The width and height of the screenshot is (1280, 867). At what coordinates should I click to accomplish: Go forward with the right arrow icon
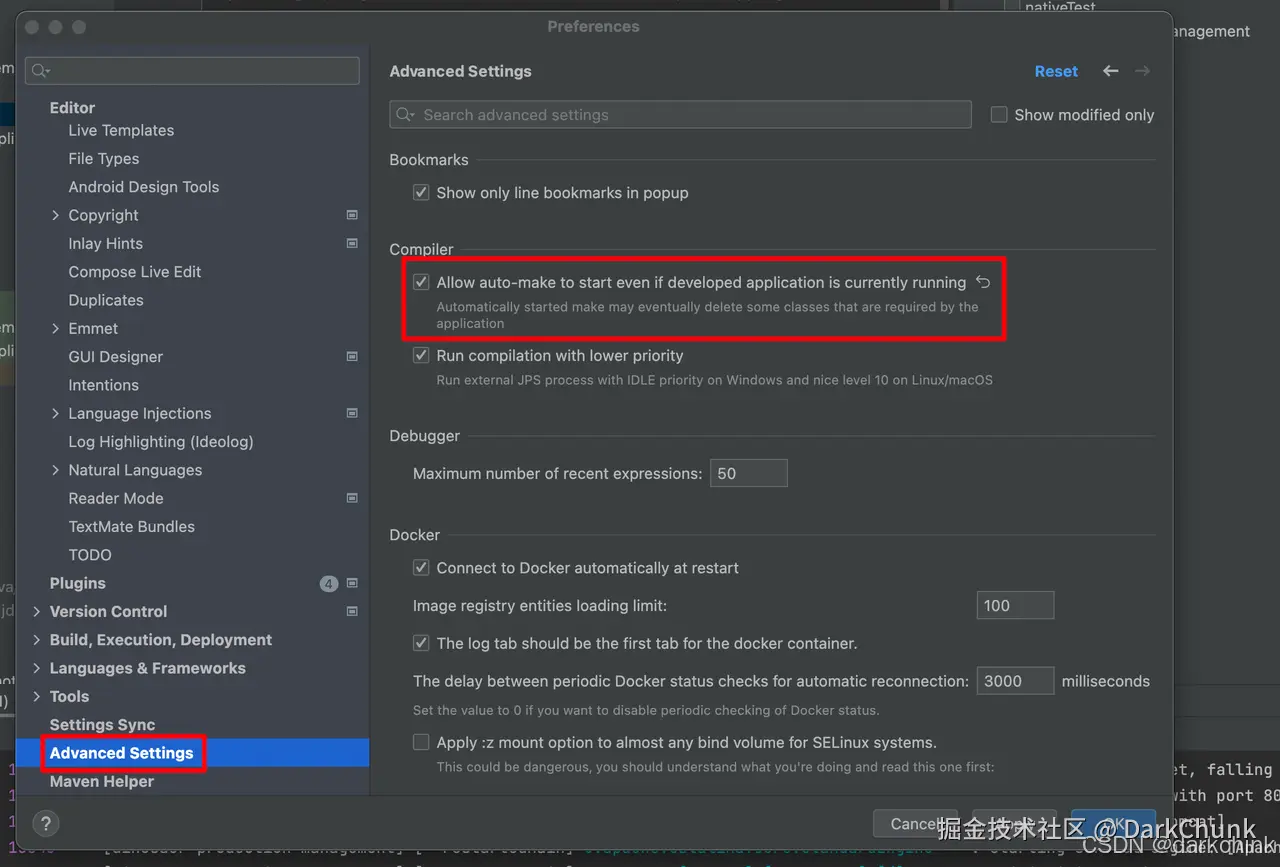pos(1142,71)
